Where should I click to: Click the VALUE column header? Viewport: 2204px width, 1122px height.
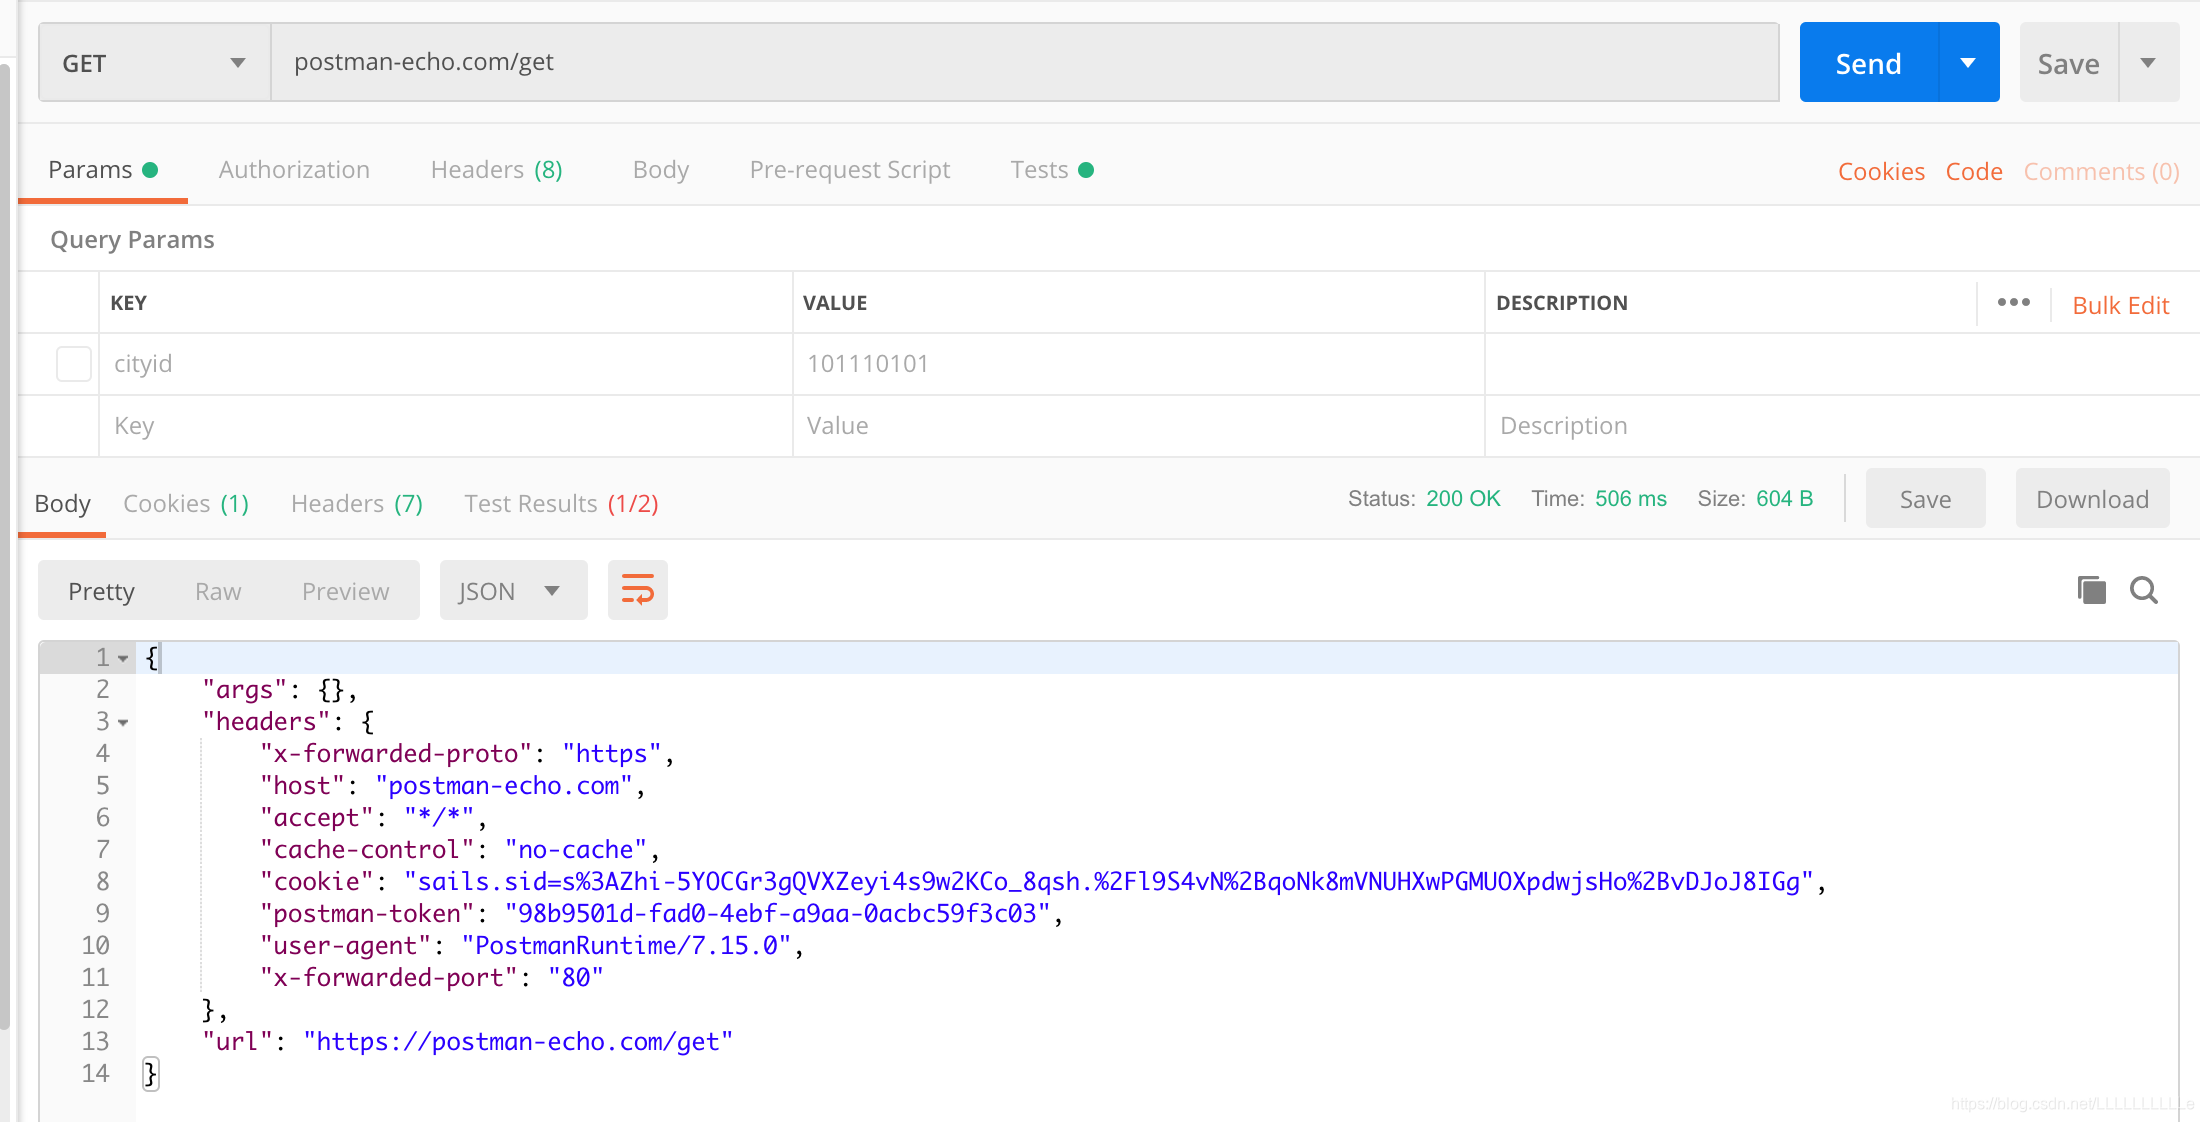coord(835,303)
